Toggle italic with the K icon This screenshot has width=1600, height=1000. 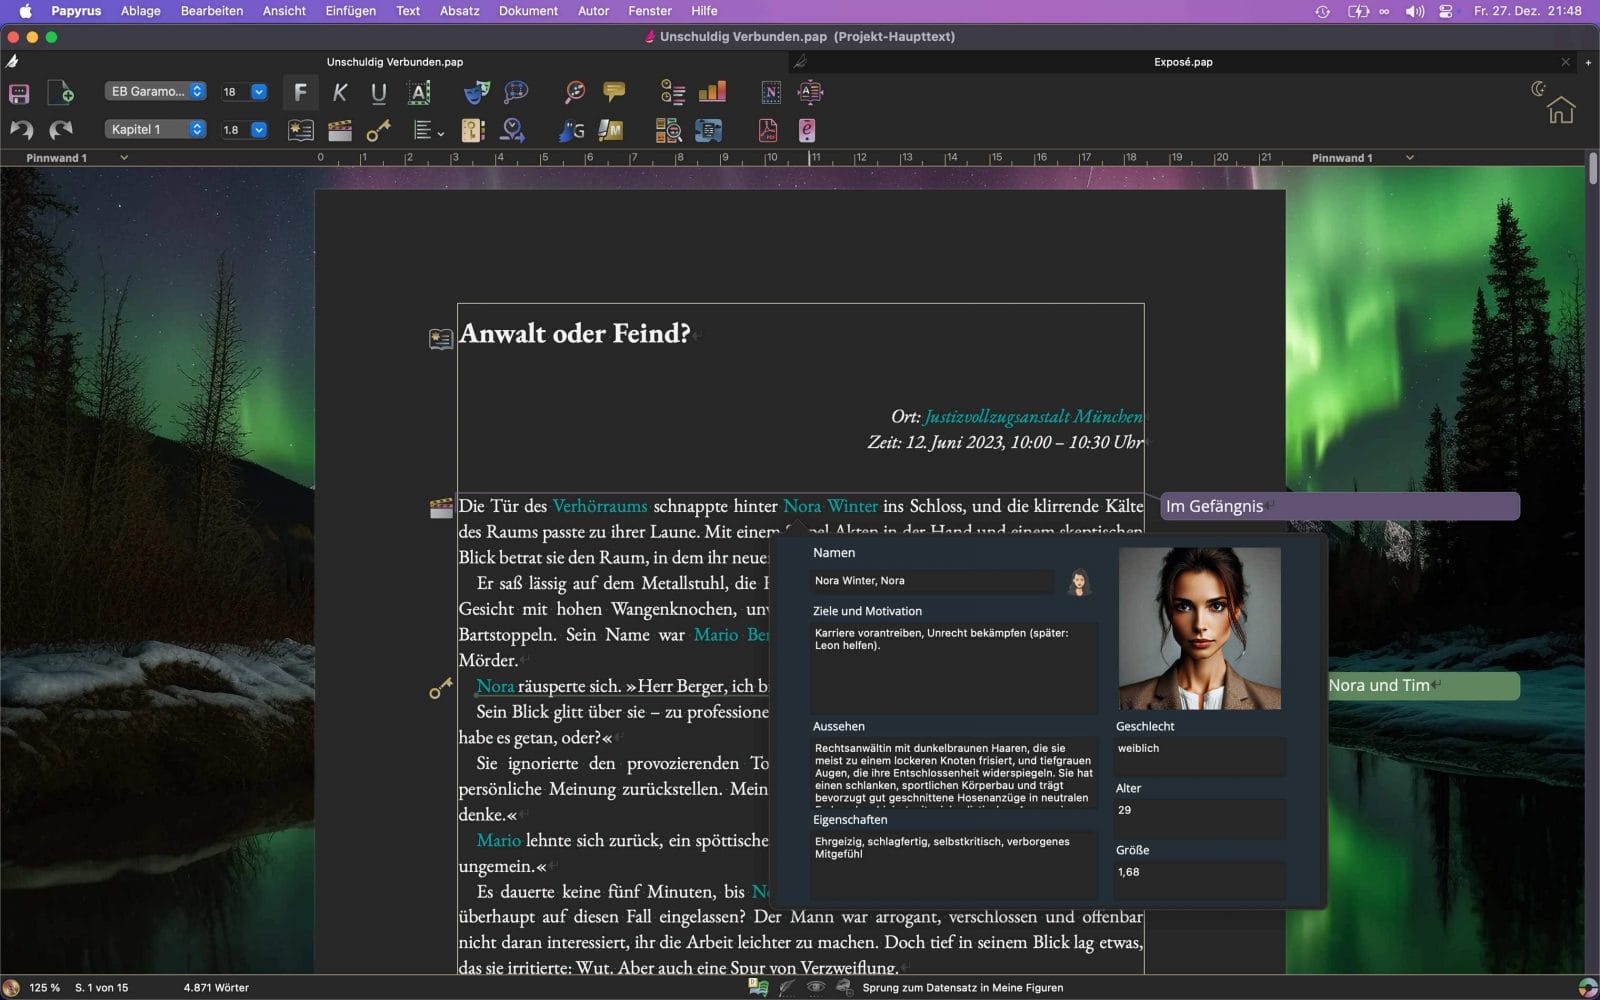click(340, 92)
